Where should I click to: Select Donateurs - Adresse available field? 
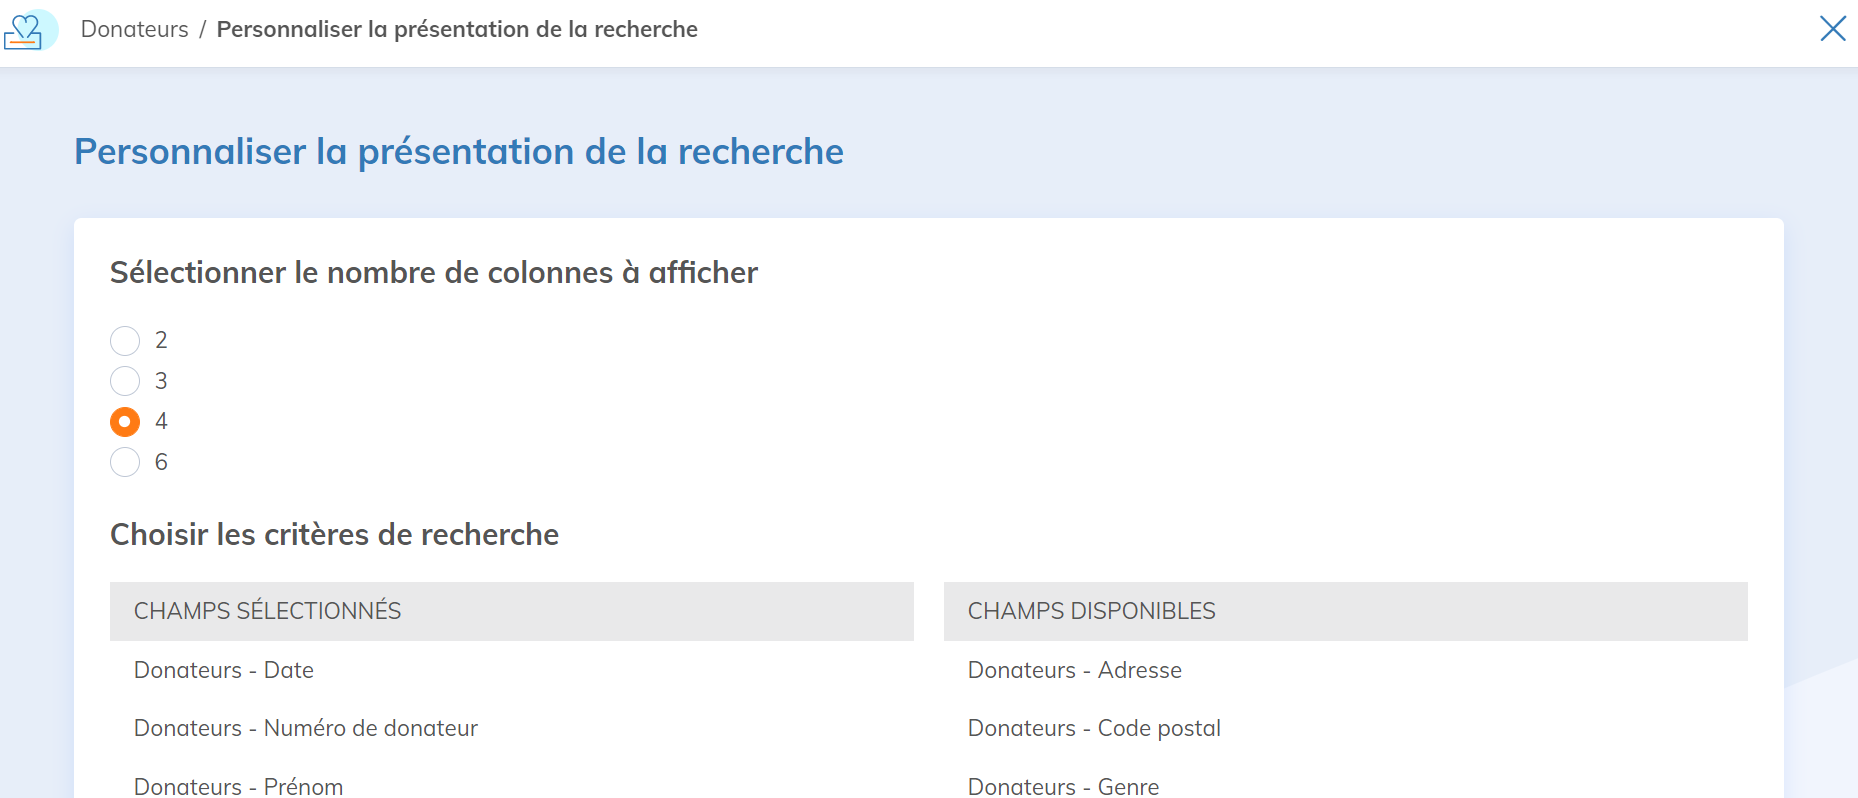[1074, 670]
